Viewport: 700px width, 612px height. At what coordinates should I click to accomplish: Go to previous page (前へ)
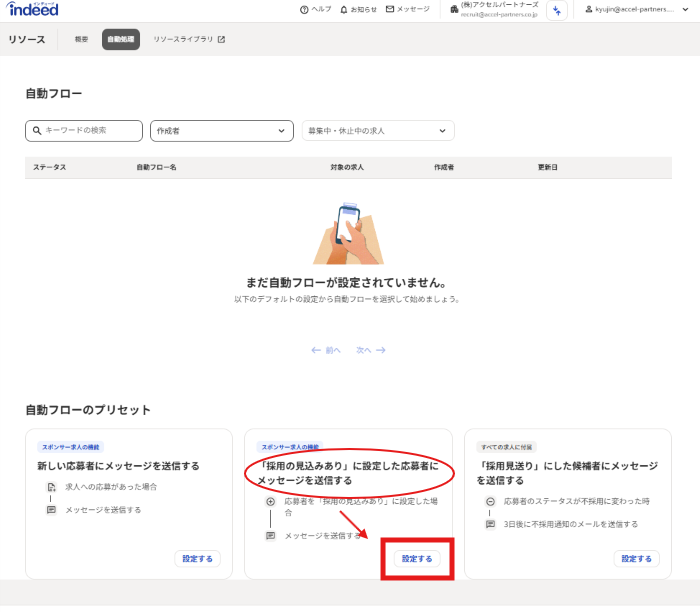pyautogui.click(x=326, y=350)
